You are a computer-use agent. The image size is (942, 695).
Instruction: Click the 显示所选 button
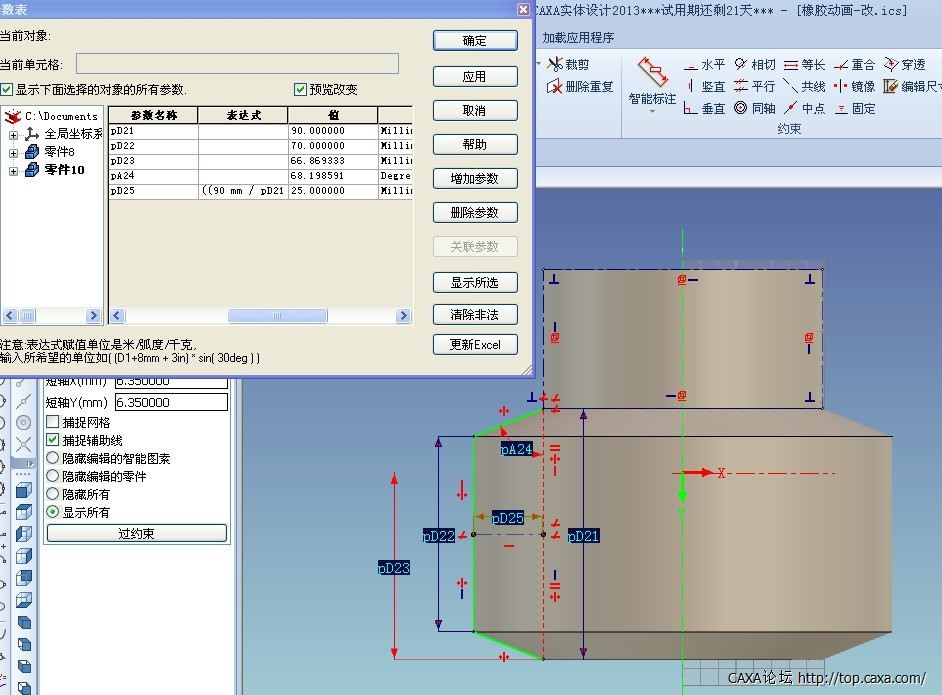point(475,282)
